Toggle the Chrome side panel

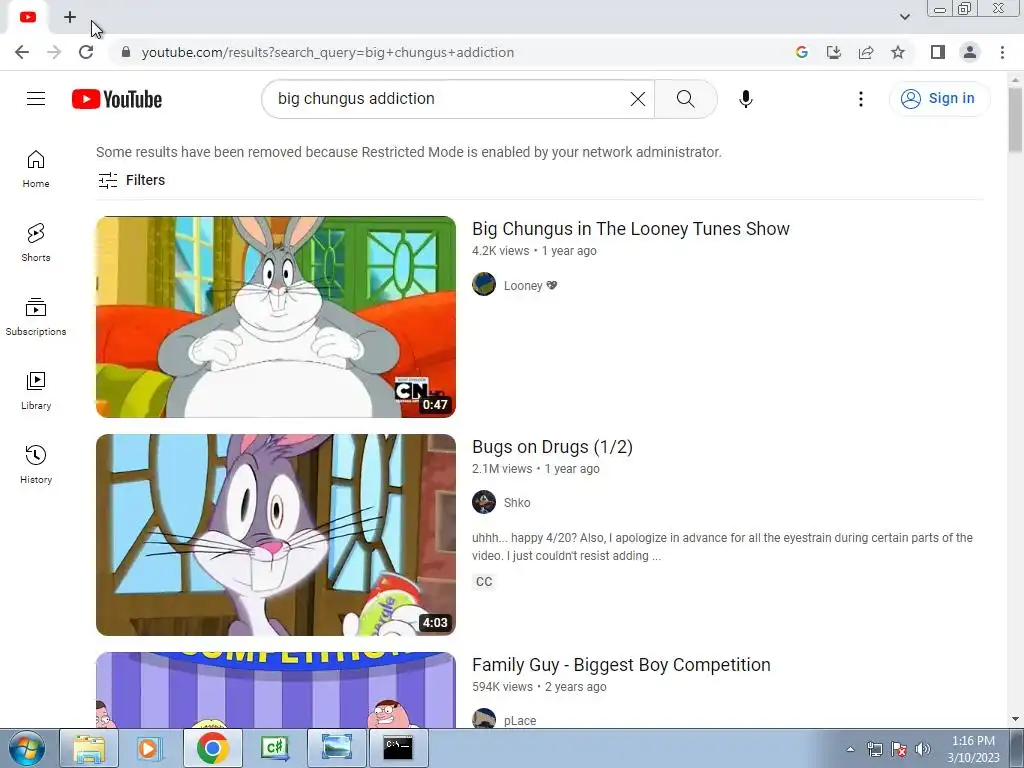click(938, 52)
